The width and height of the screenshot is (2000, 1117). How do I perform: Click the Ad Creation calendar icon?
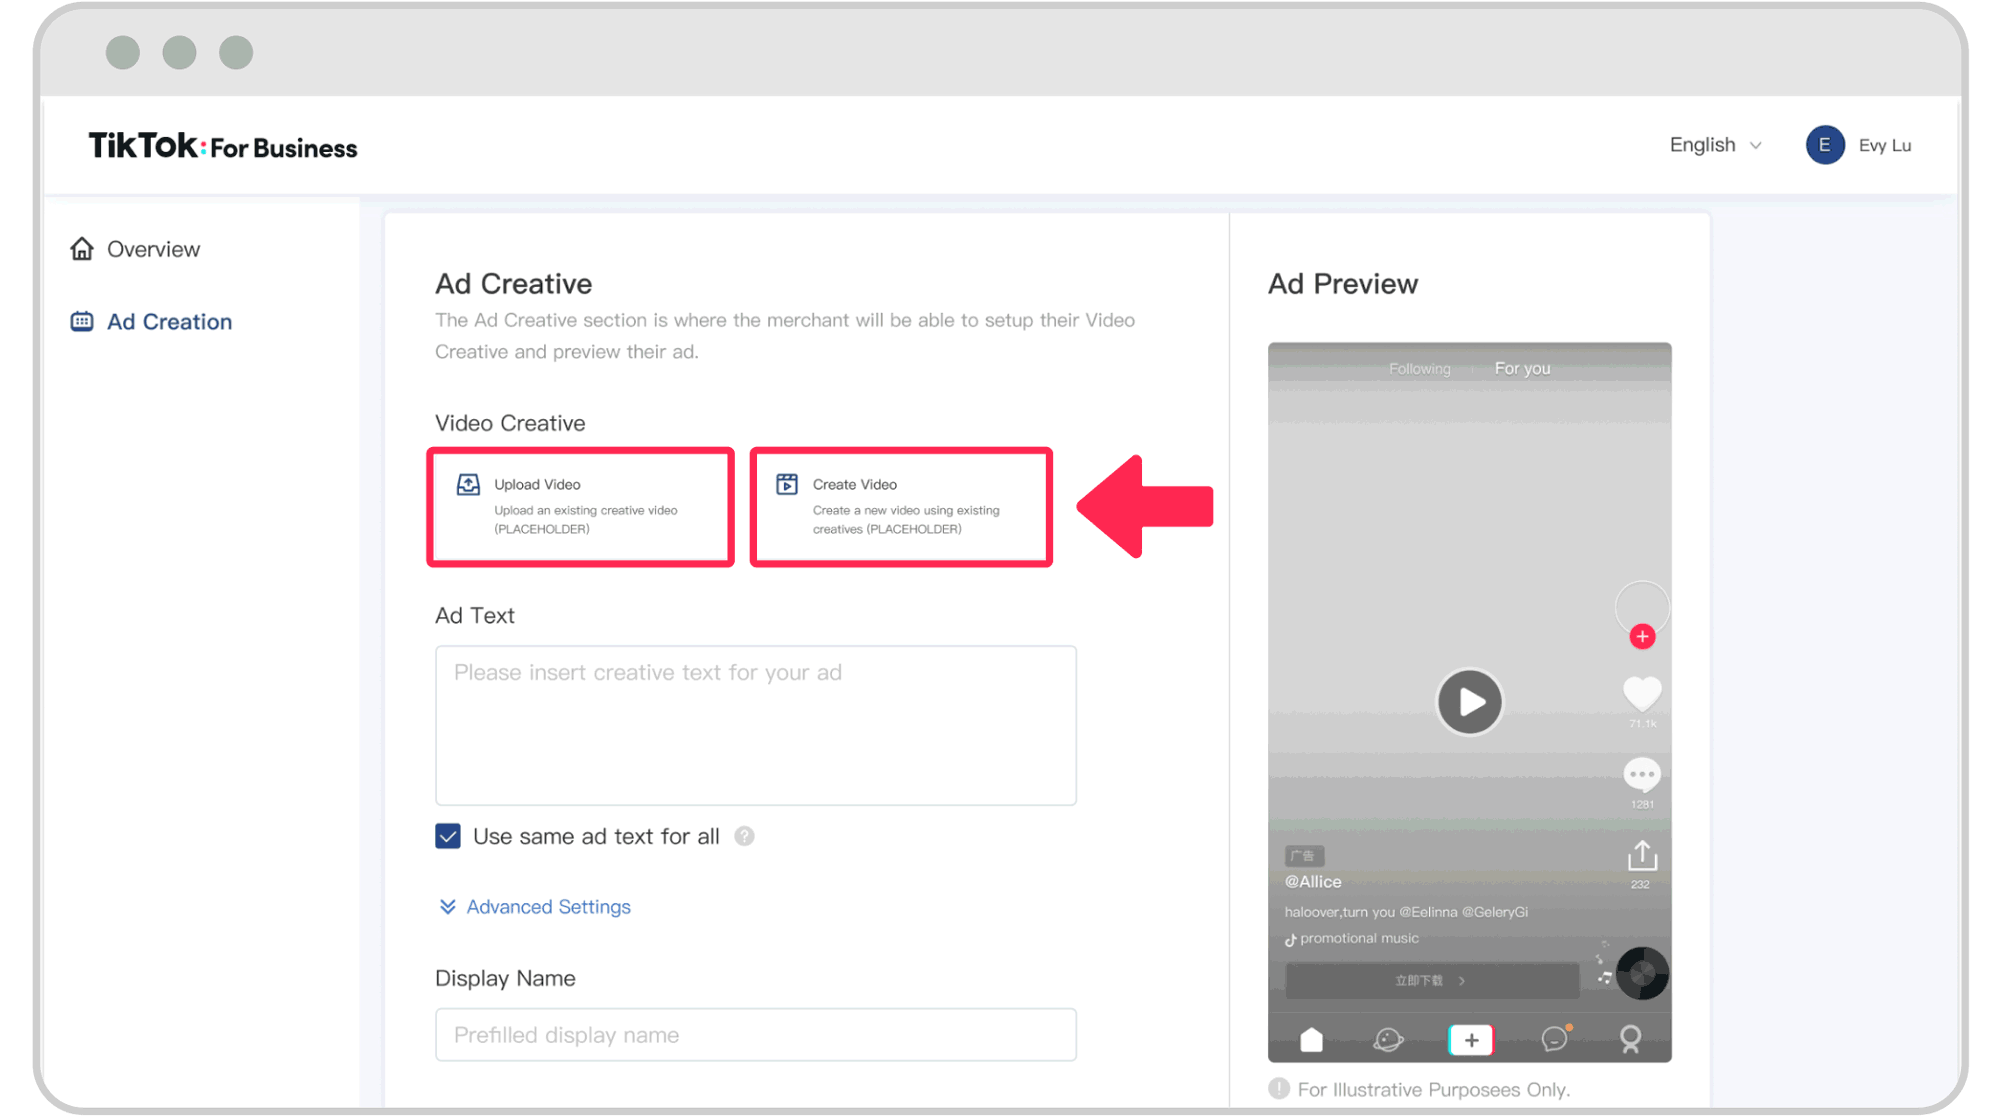82,321
